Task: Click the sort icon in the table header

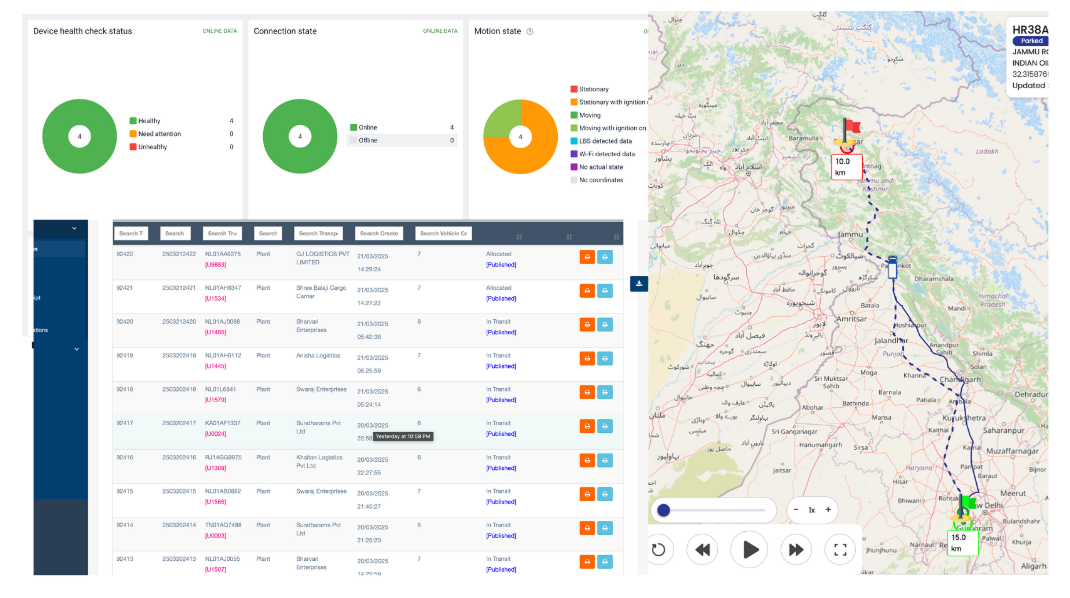Action: tap(519, 236)
